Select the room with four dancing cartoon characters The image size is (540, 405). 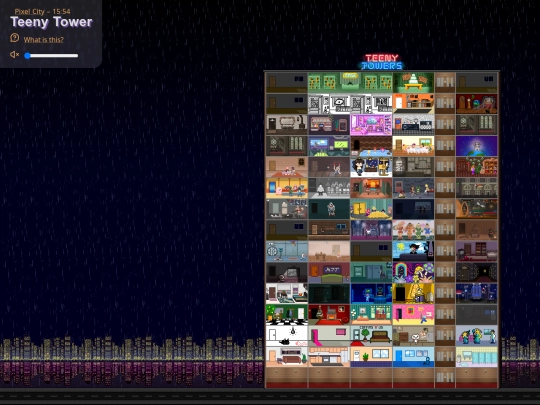point(413,230)
